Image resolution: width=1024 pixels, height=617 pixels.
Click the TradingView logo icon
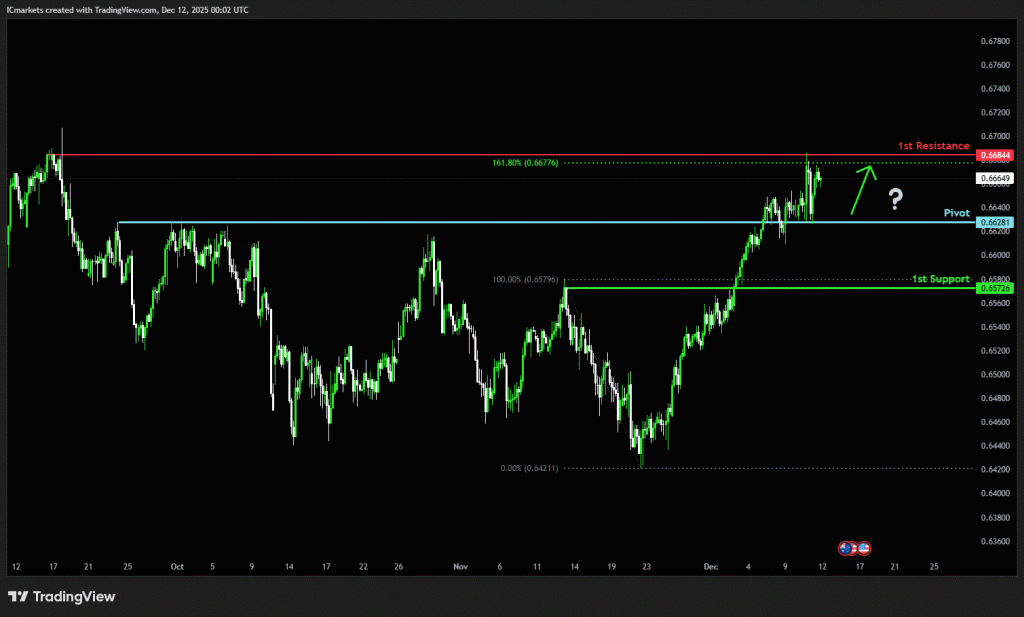click(18, 597)
